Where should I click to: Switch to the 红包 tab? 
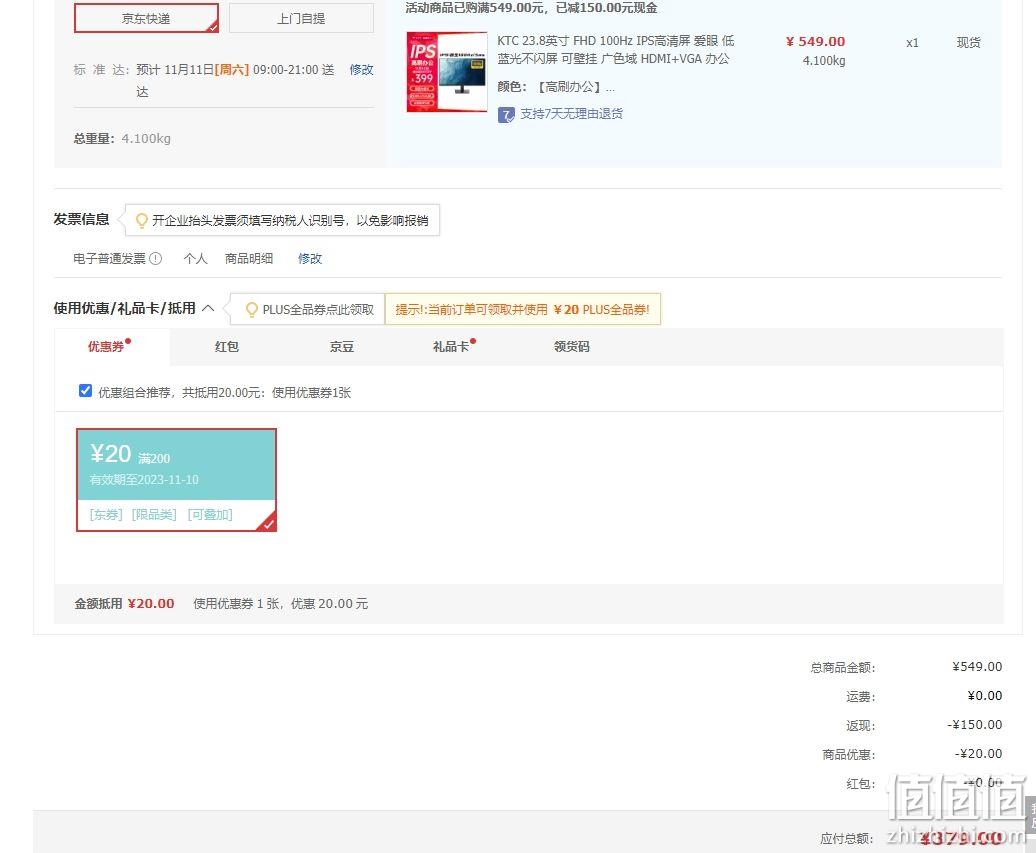227,346
